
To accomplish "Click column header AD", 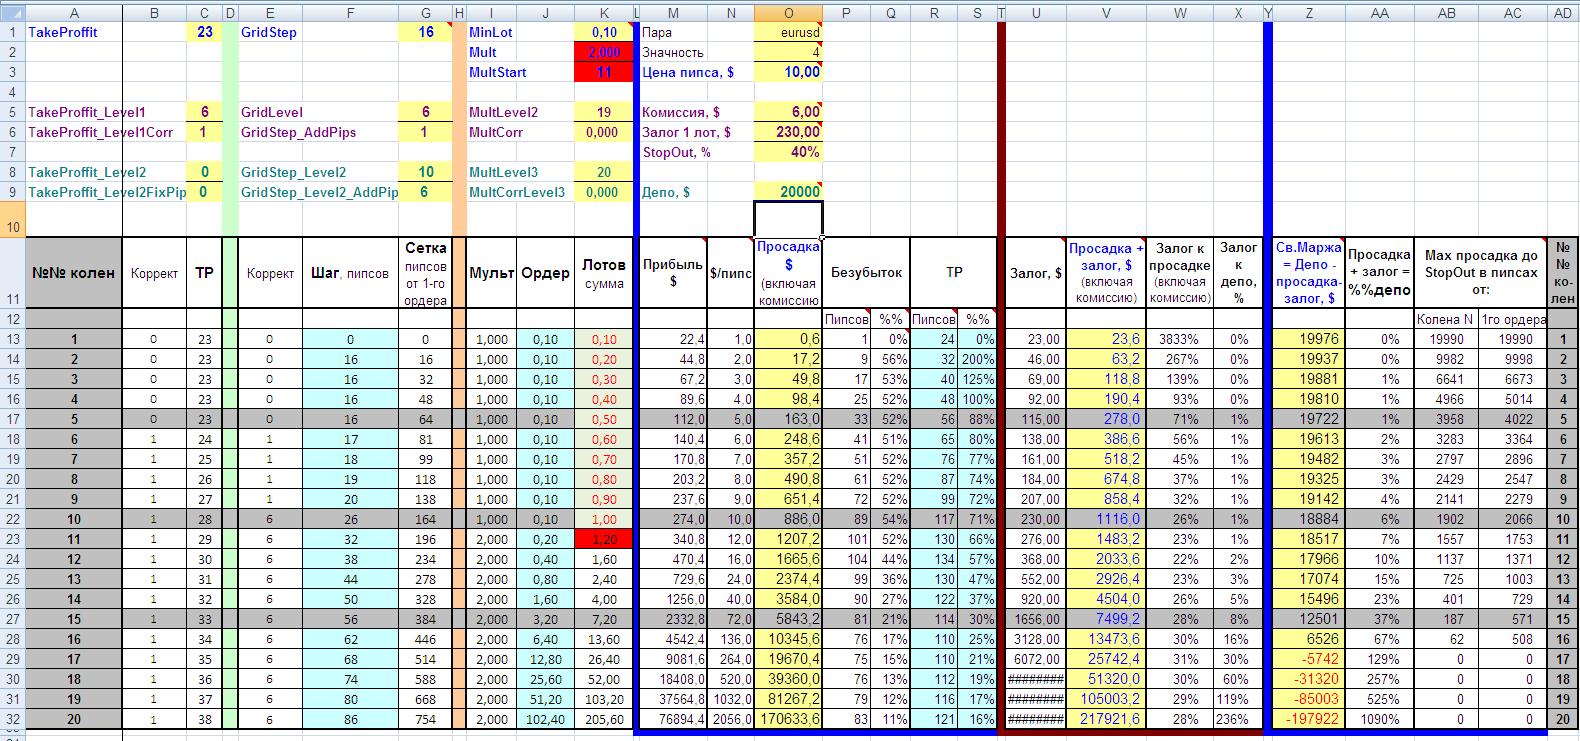I will coord(1563,13).
